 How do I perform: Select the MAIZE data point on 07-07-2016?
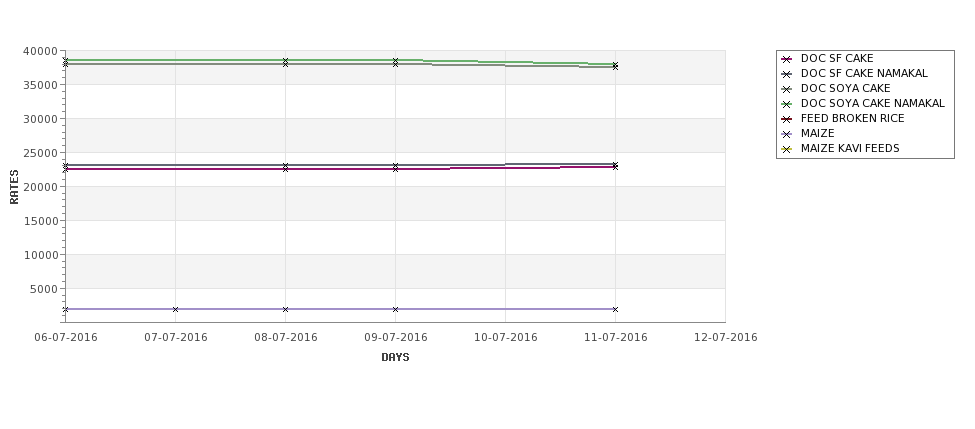click(x=176, y=310)
